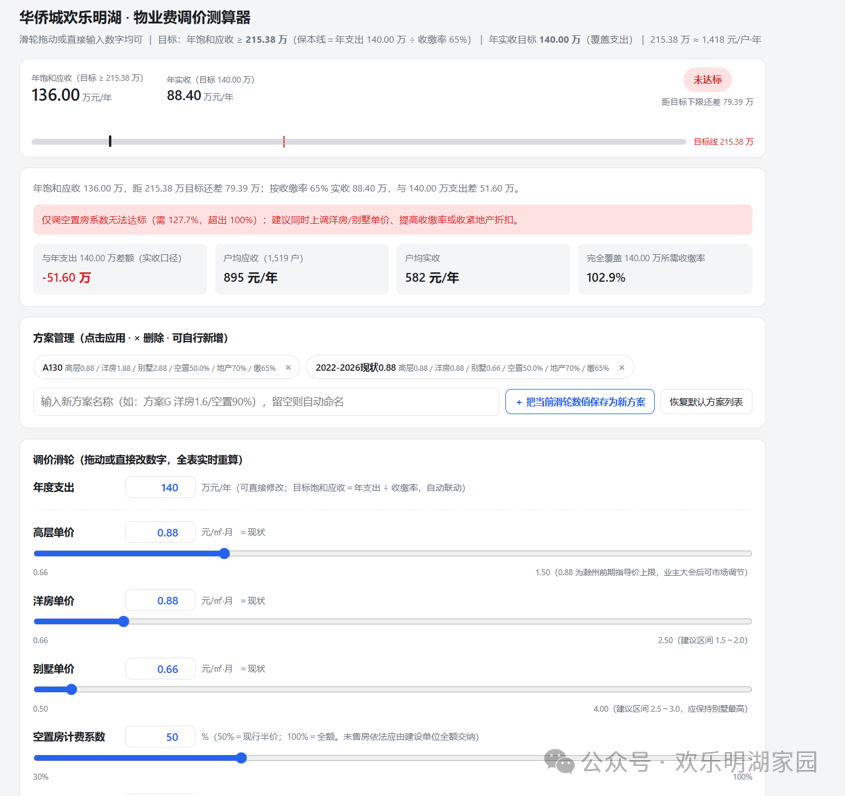Focus the new scheme name input field
Screen dimensions: 845x796
click(x=266, y=402)
